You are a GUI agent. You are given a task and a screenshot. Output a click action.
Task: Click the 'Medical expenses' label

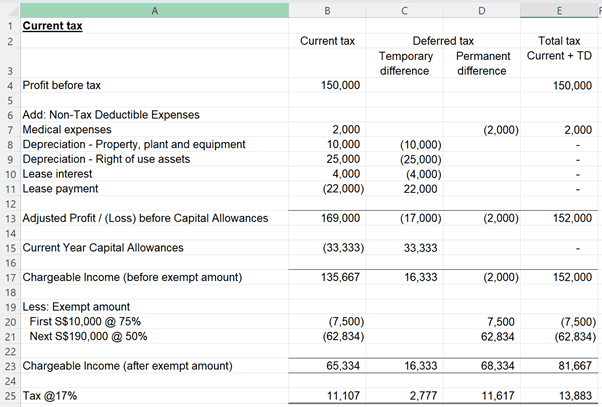(67, 130)
